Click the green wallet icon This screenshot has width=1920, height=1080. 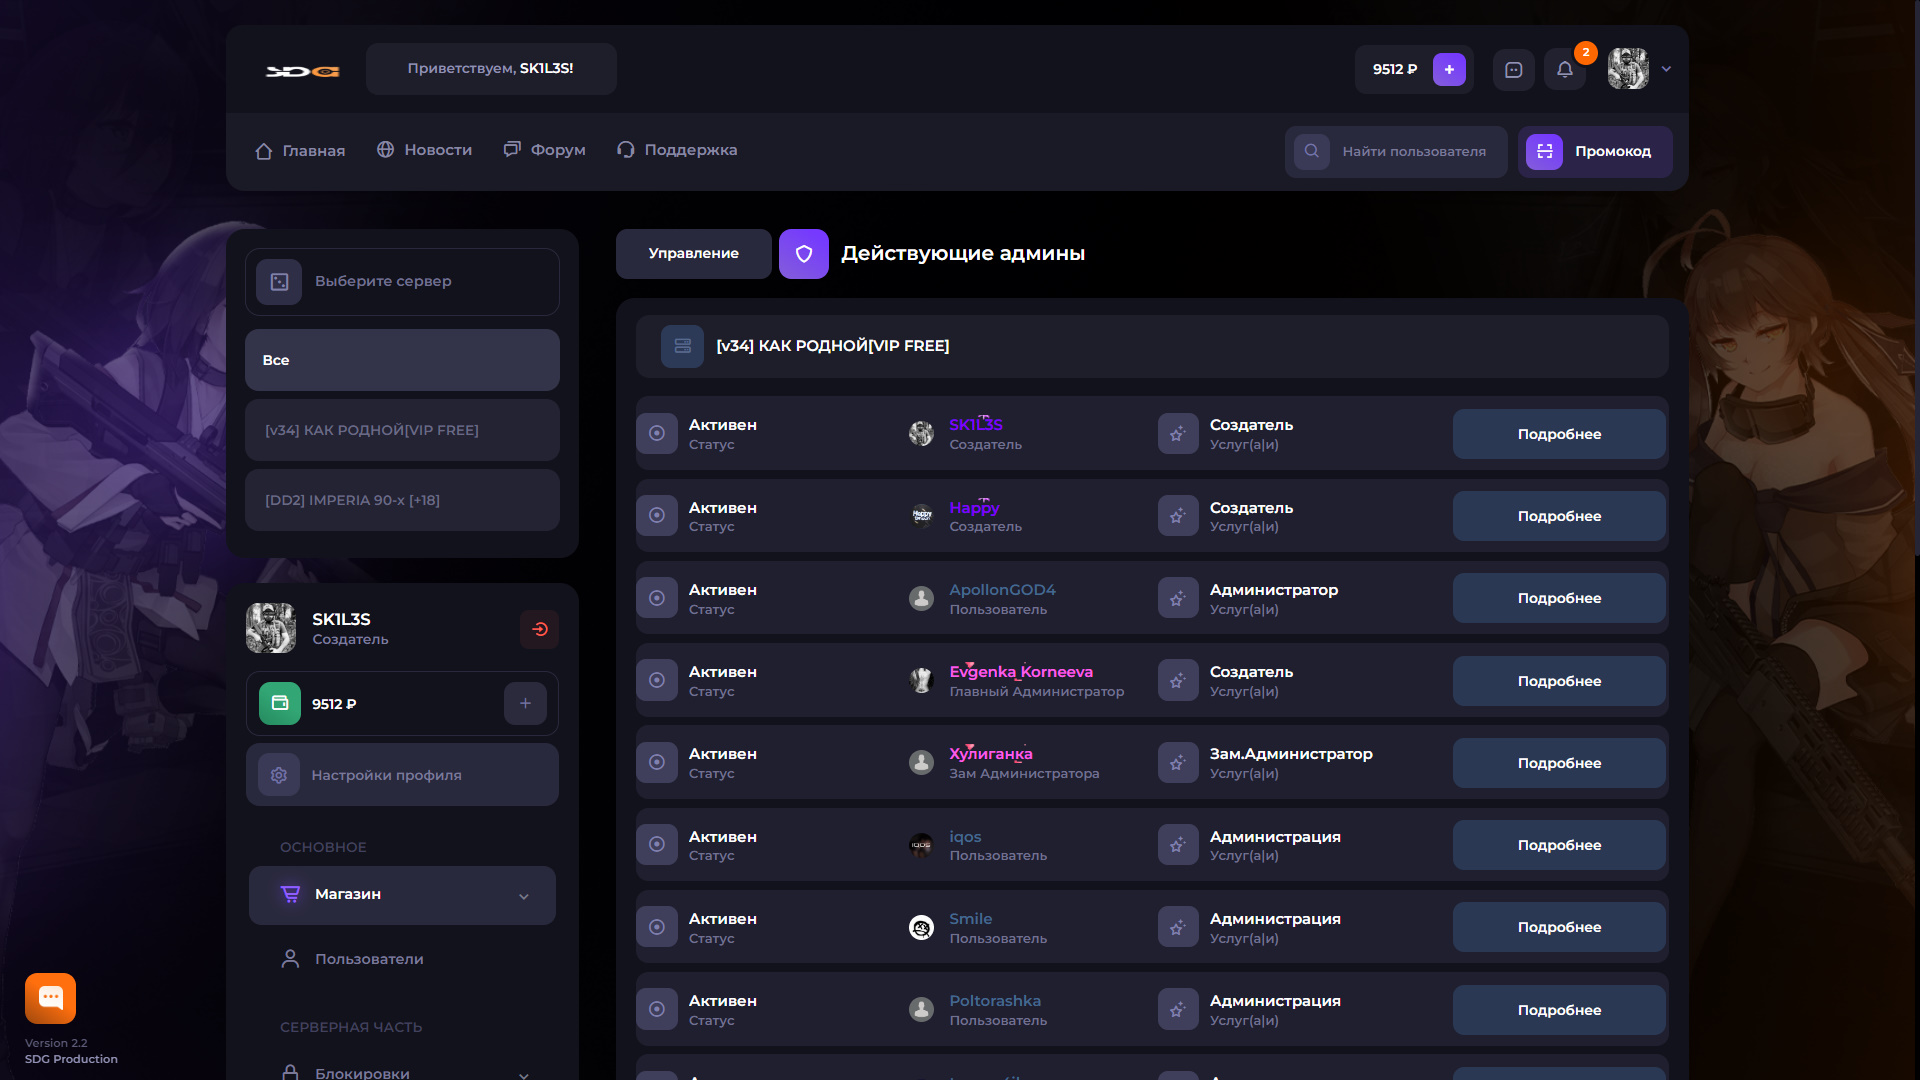[280, 703]
